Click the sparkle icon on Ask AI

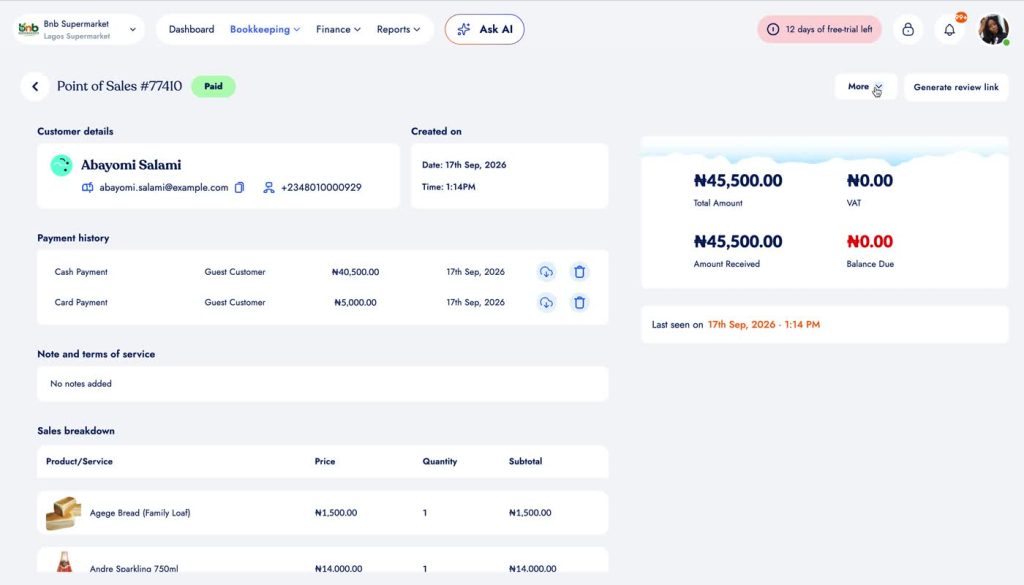(x=464, y=29)
